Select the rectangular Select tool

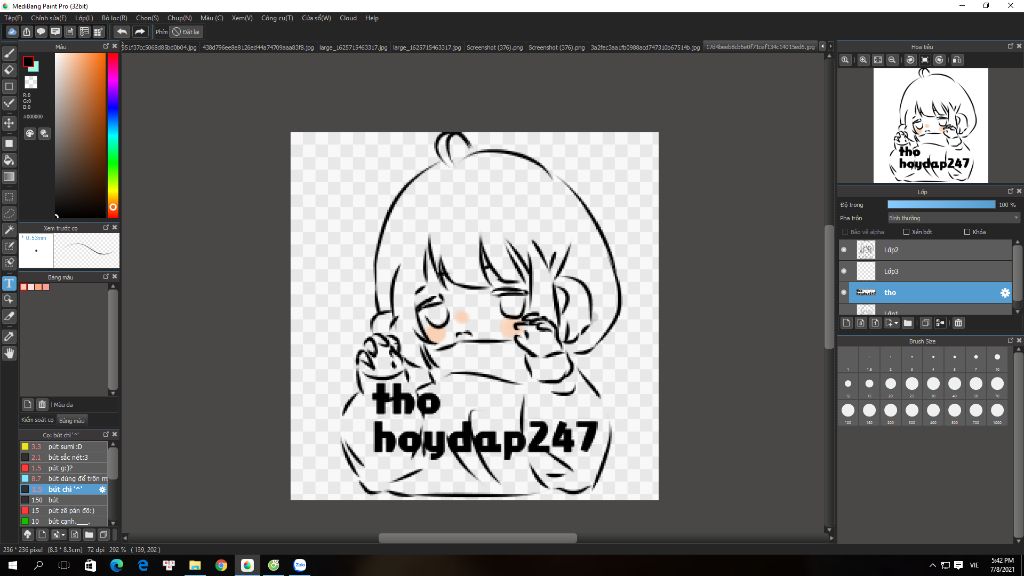coord(9,197)
